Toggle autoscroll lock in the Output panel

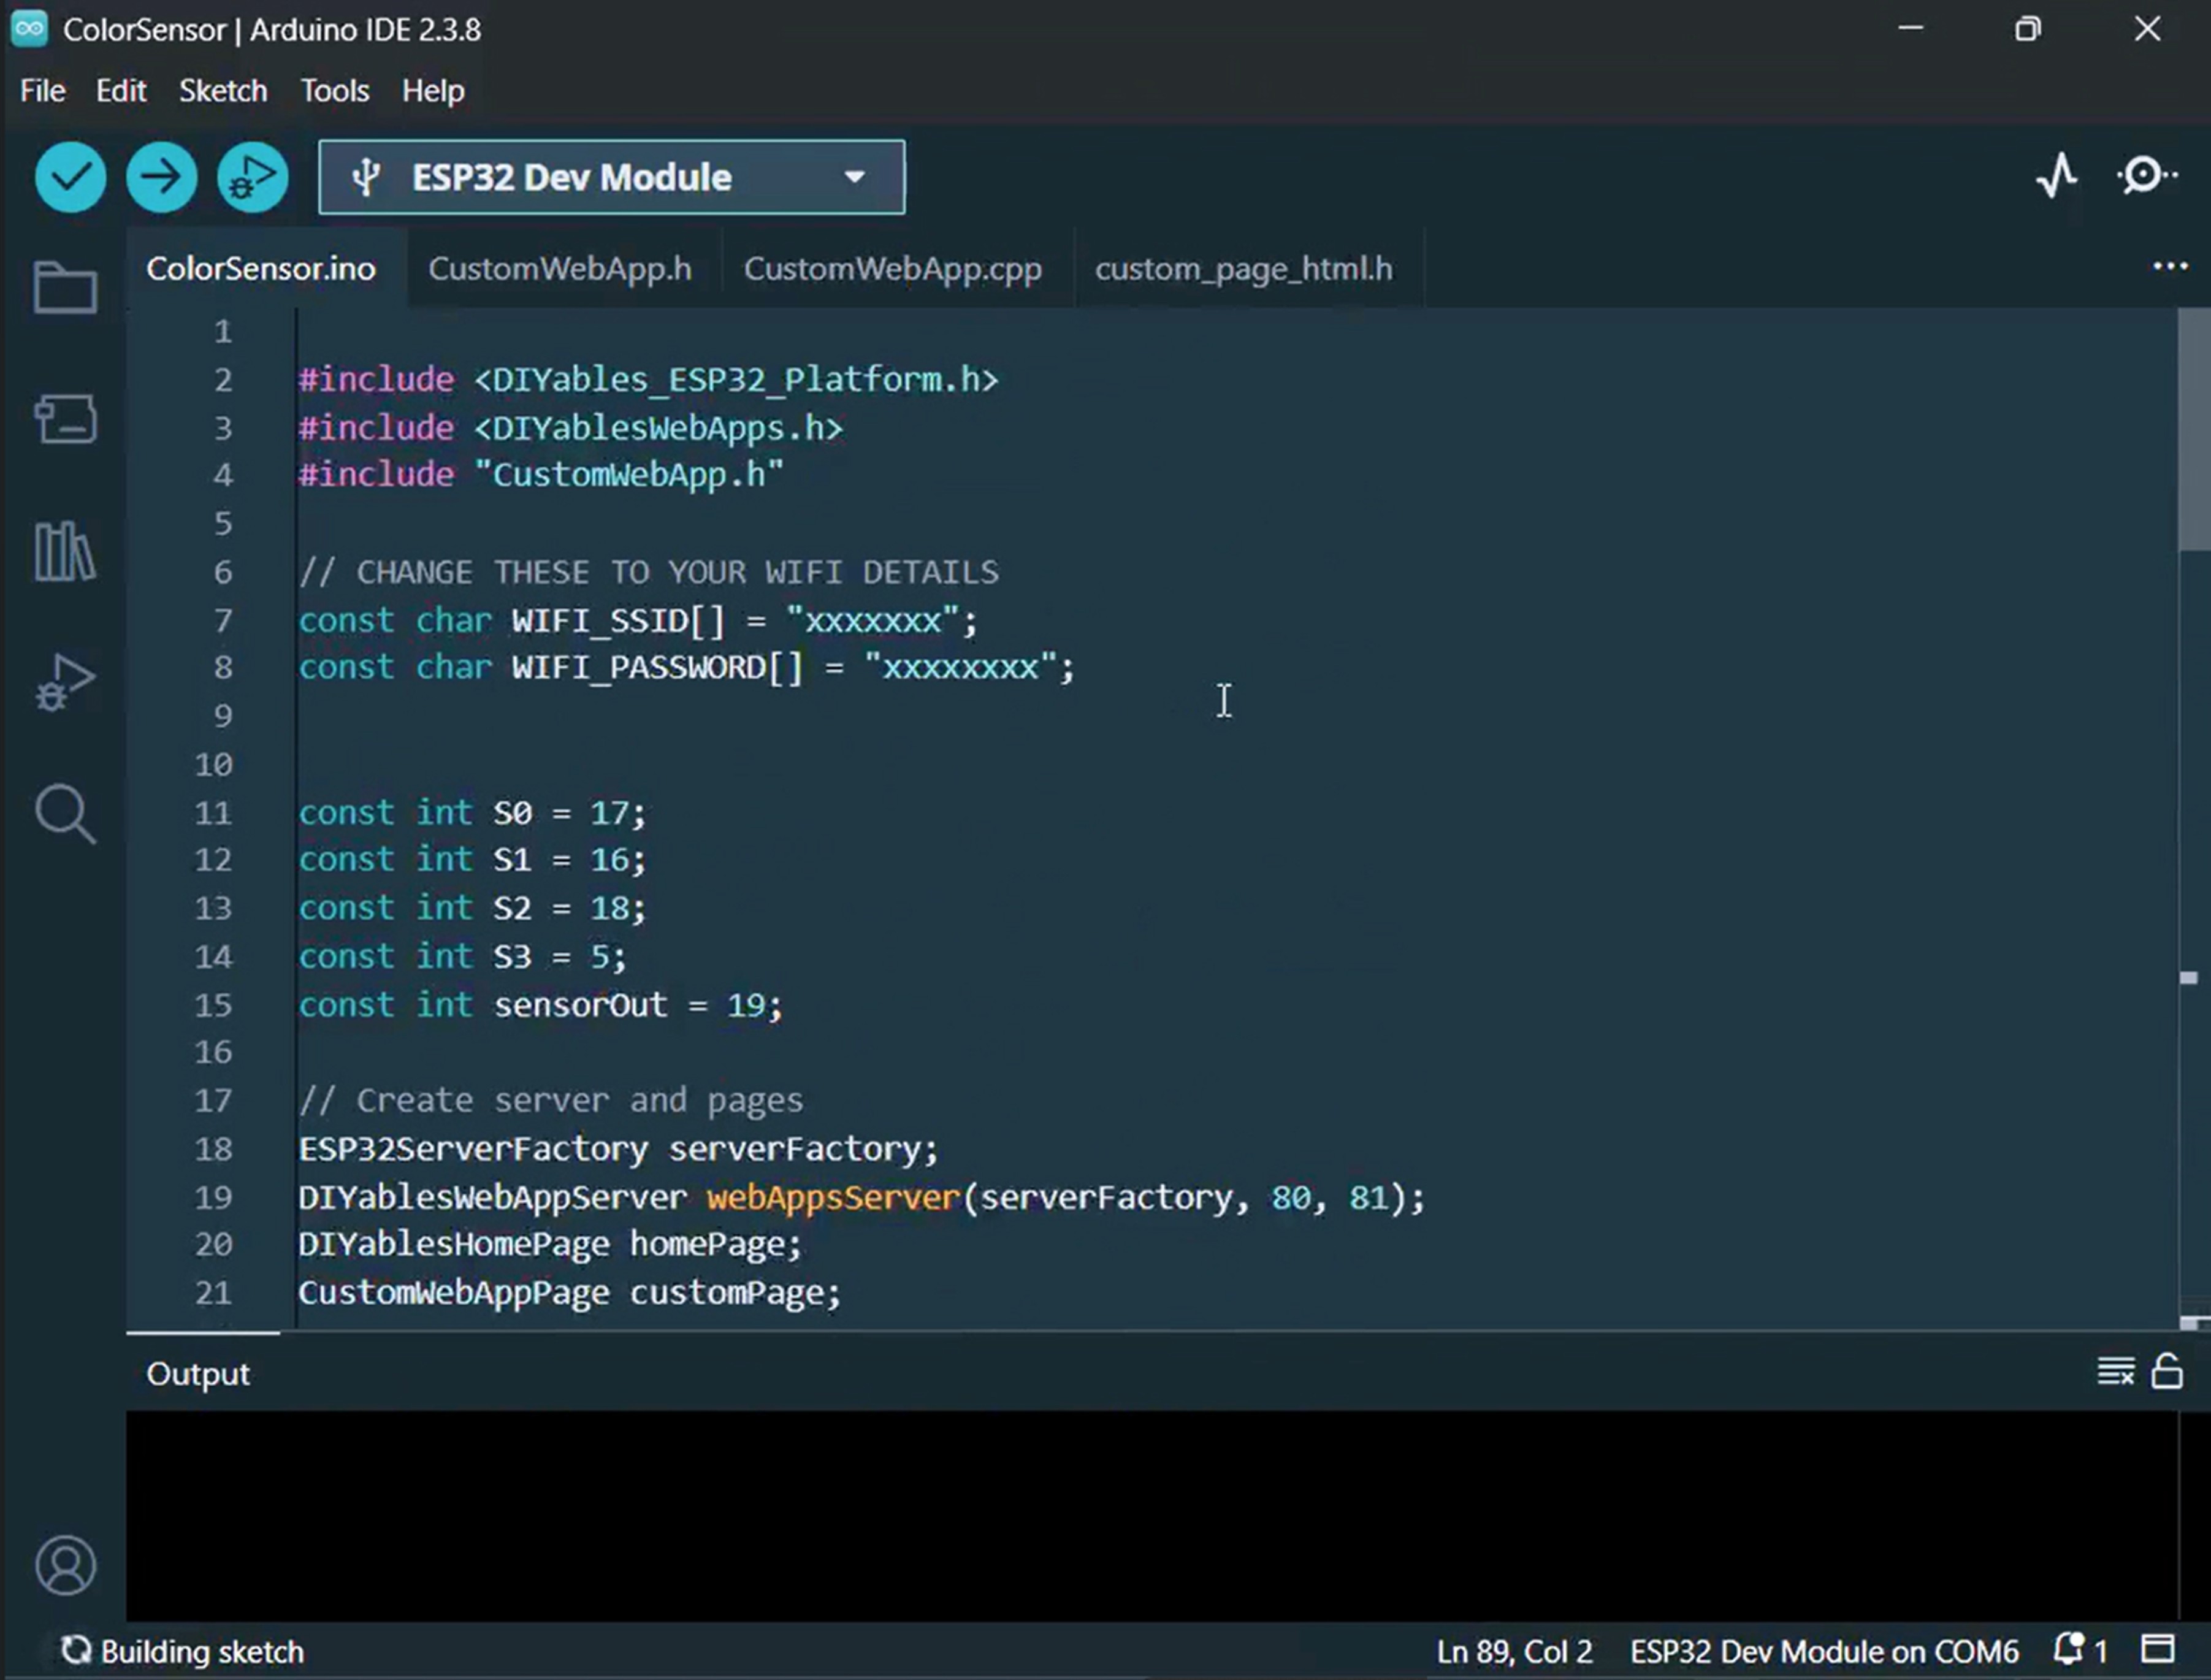(2168, 1371)
